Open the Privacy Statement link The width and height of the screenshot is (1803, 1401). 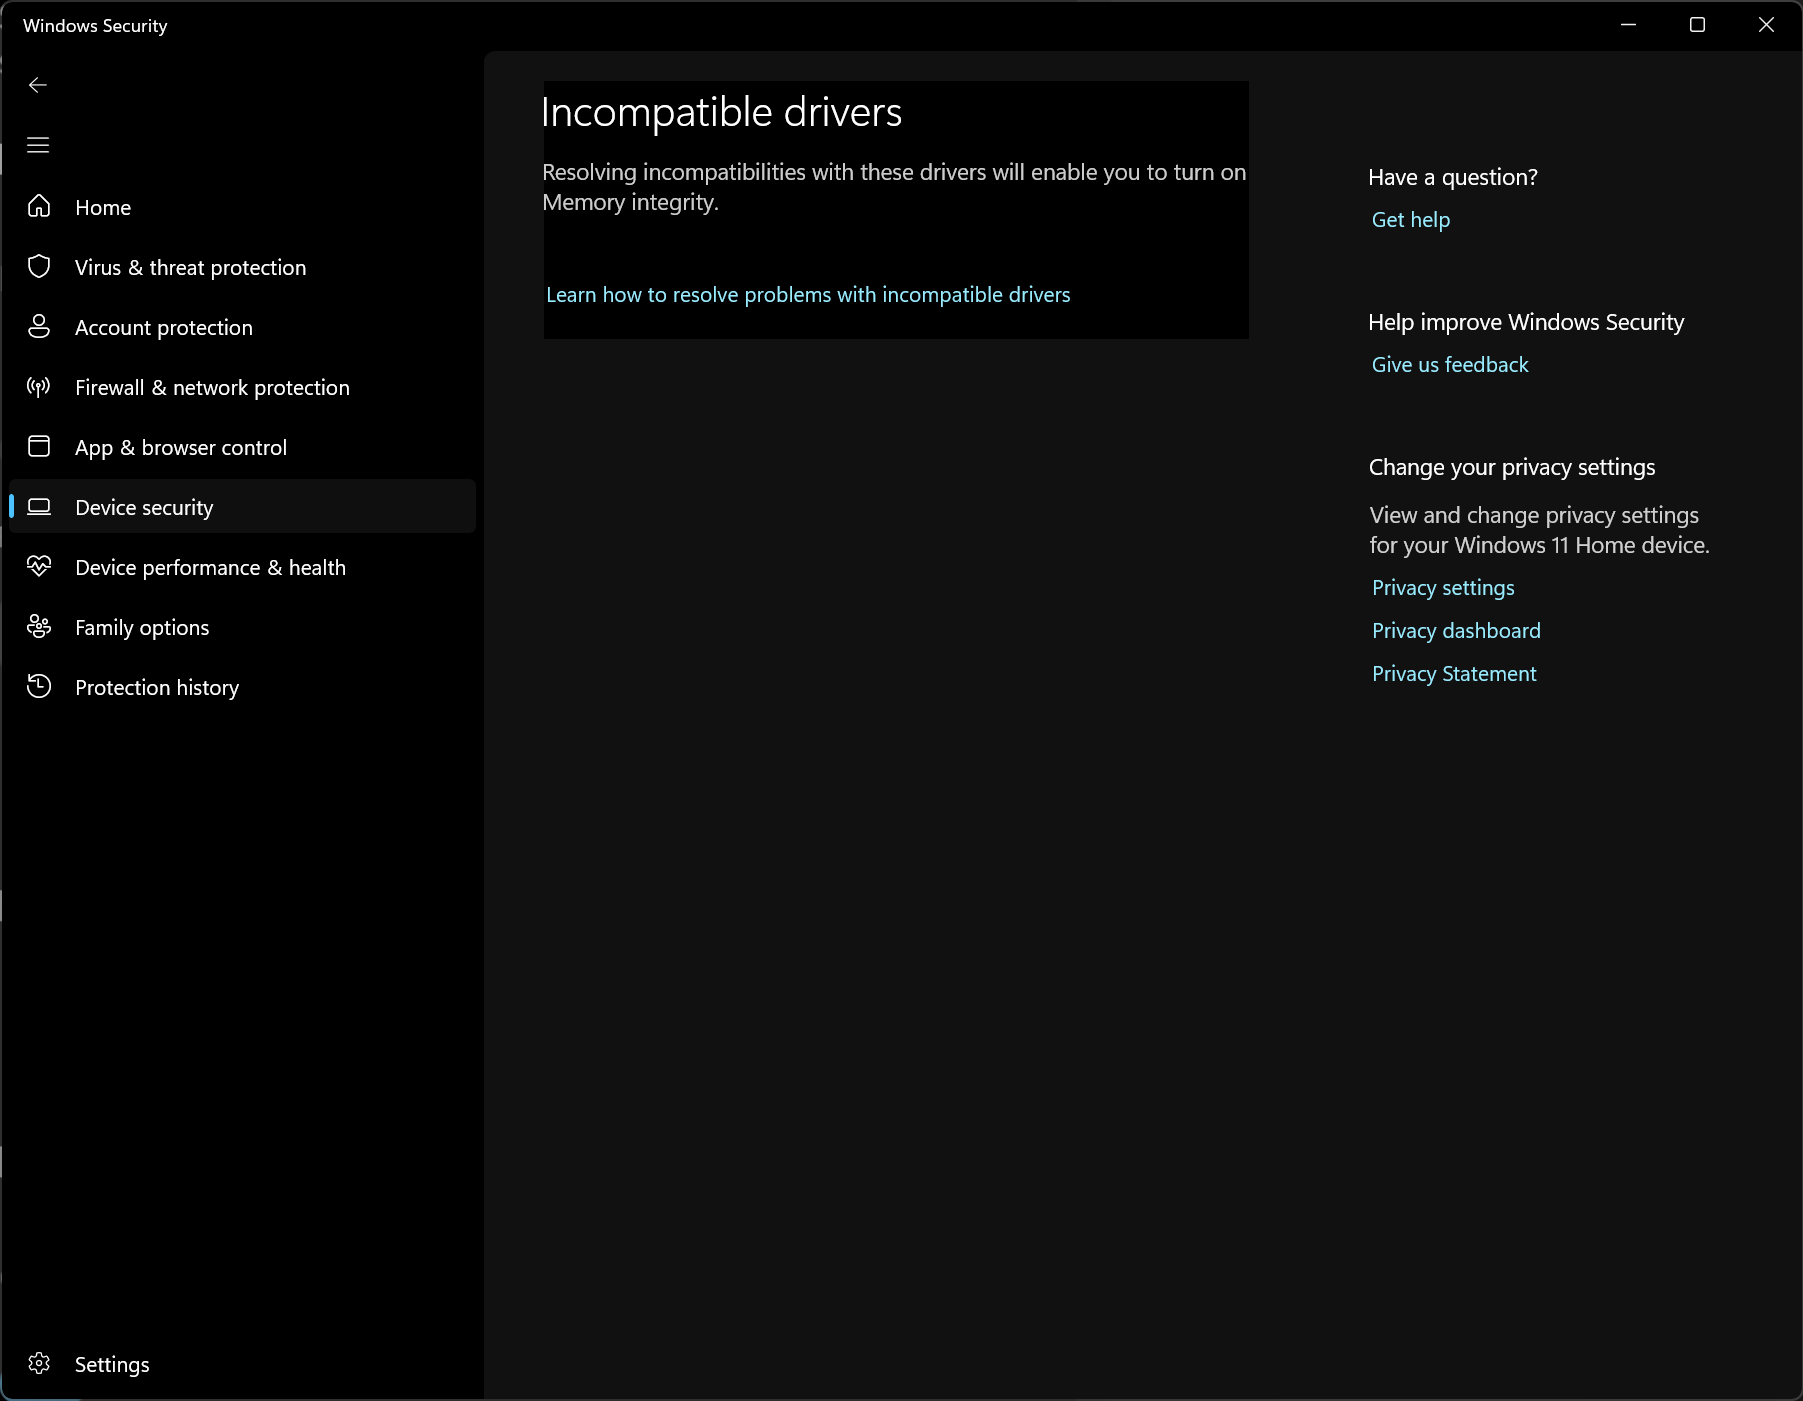click(x=1454, y=674)
